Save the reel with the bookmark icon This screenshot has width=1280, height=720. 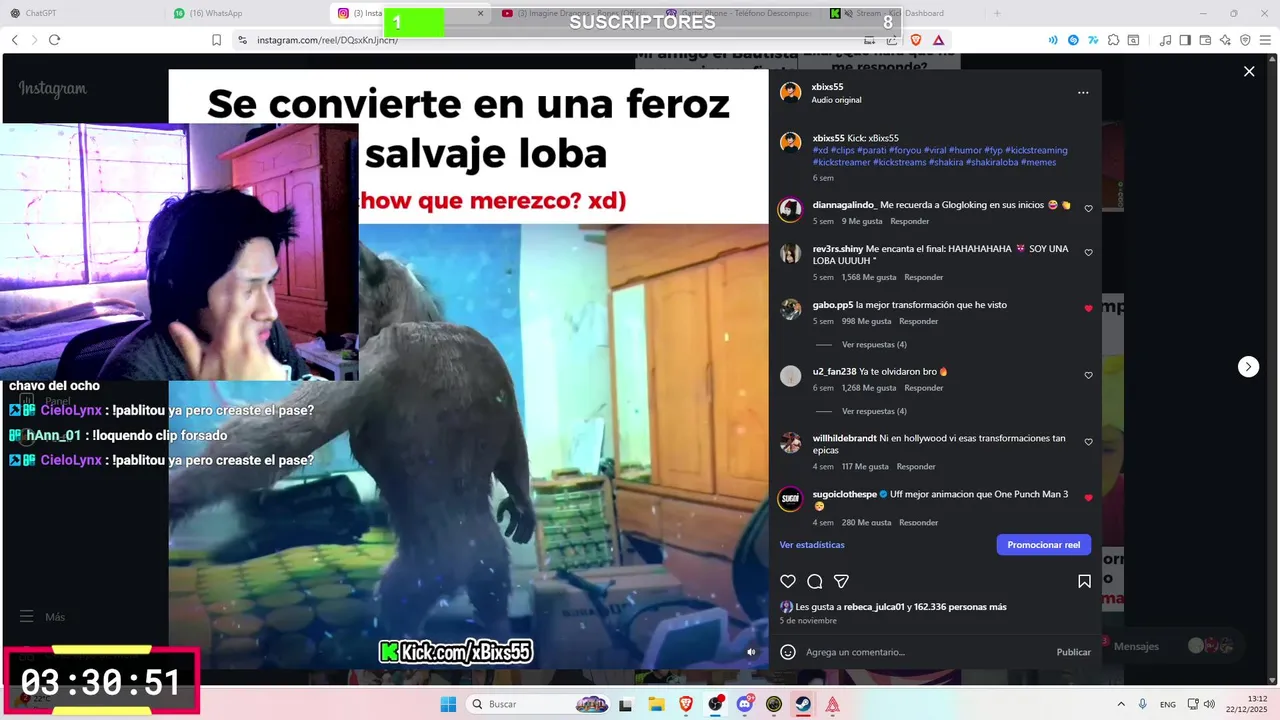(1084, 581)
